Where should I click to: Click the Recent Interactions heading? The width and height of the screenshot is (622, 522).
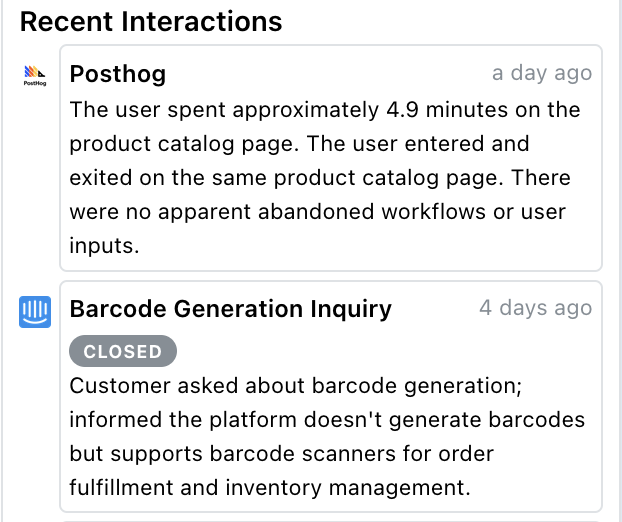(x=151, y=21)
